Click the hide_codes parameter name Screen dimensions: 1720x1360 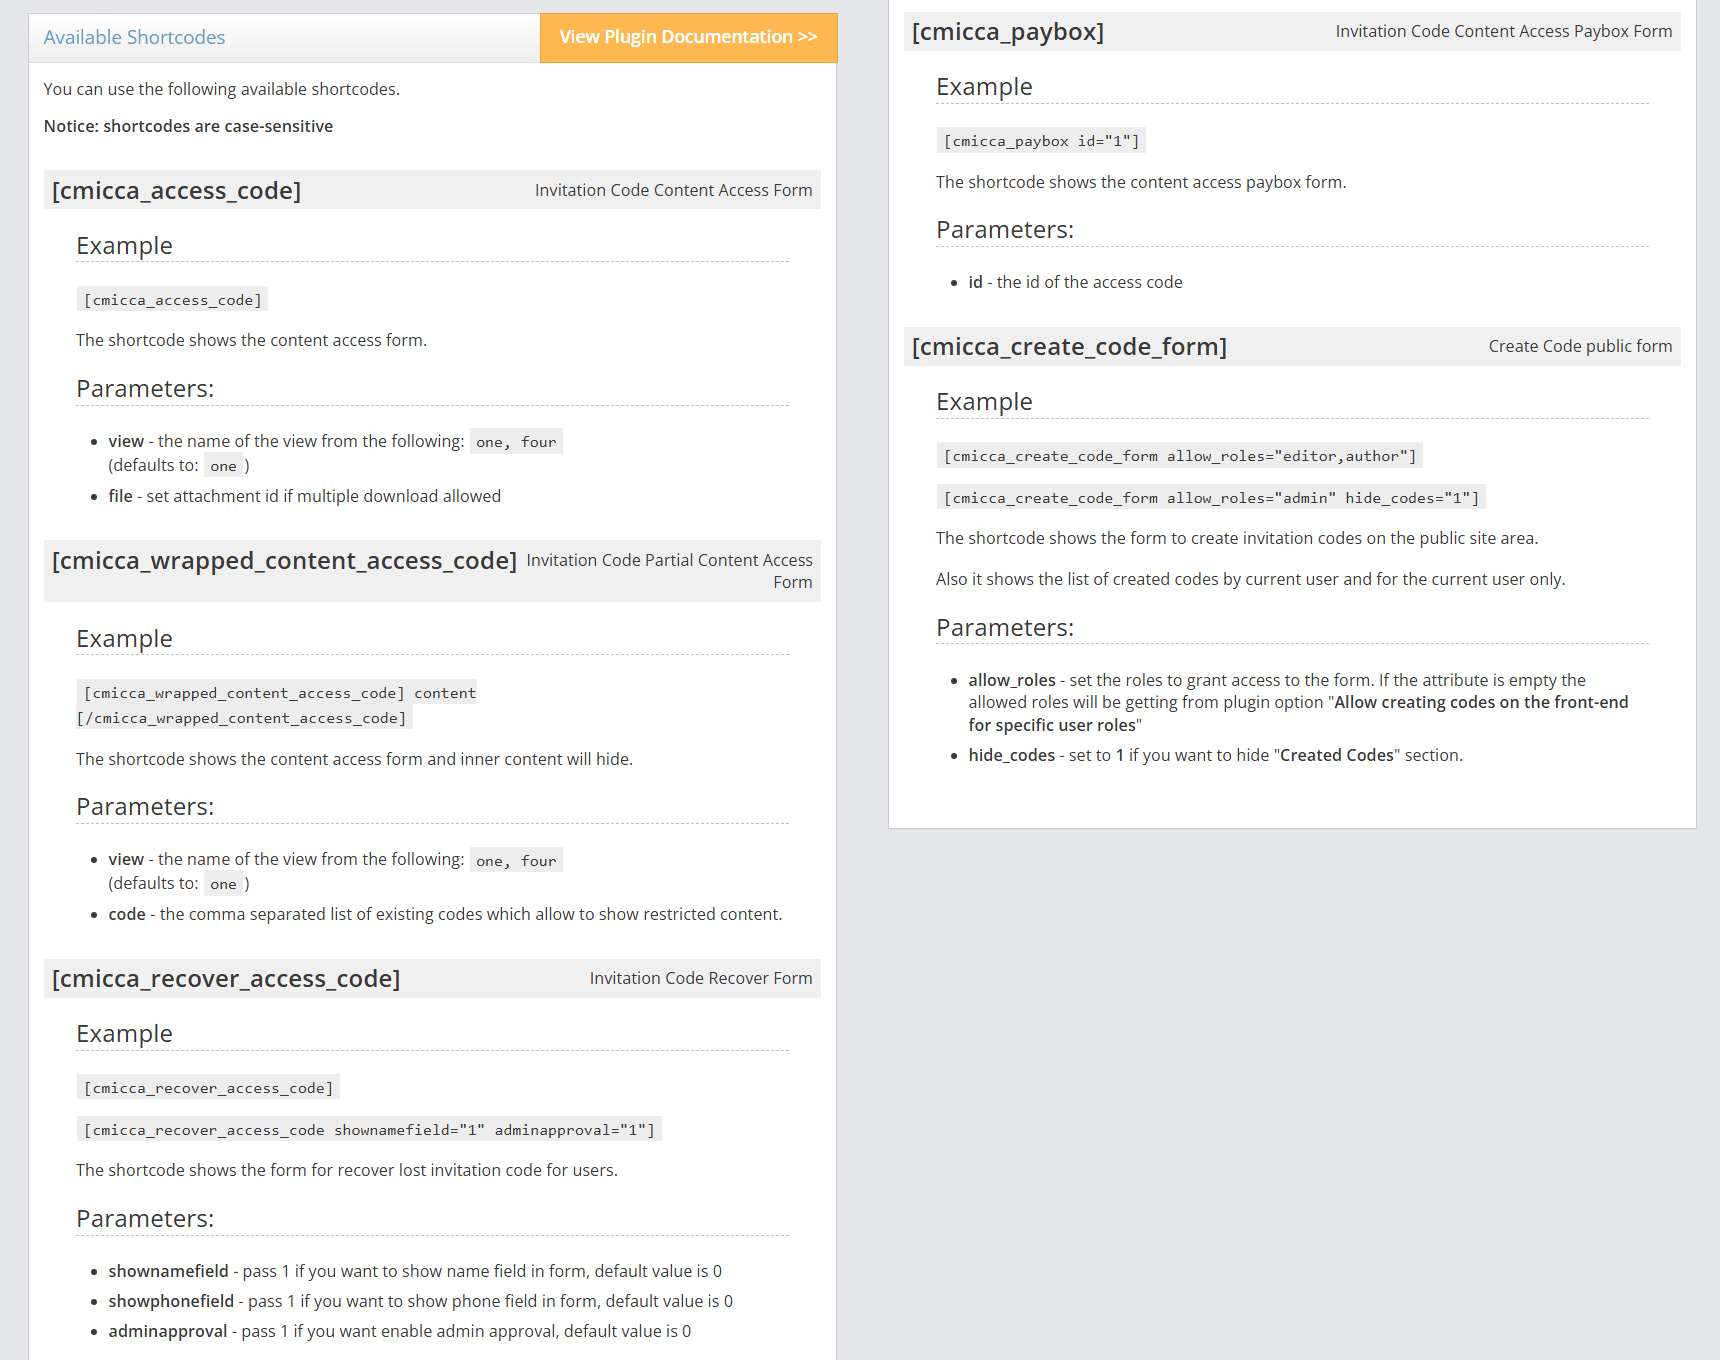pyautogui.click(x=1011, y=755)
